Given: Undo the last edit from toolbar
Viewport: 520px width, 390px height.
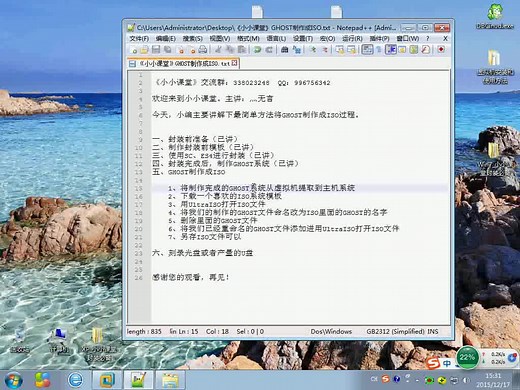Looking at the screenshot, I should coord(257,50).
